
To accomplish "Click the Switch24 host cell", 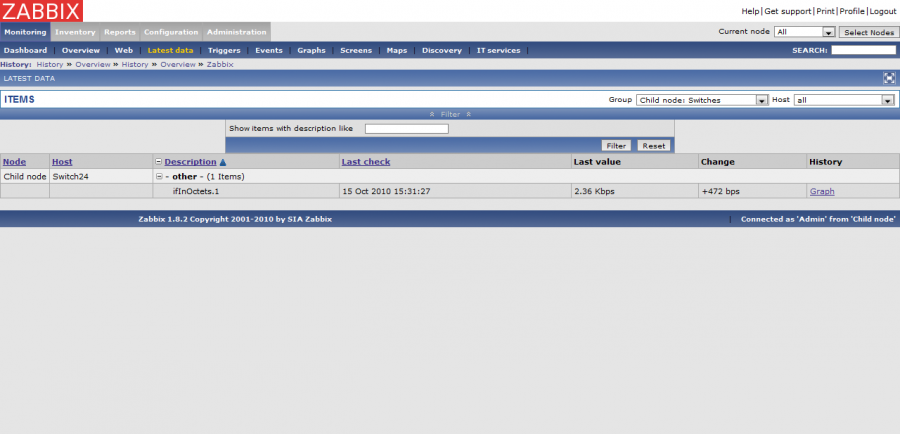I will 70,177.
